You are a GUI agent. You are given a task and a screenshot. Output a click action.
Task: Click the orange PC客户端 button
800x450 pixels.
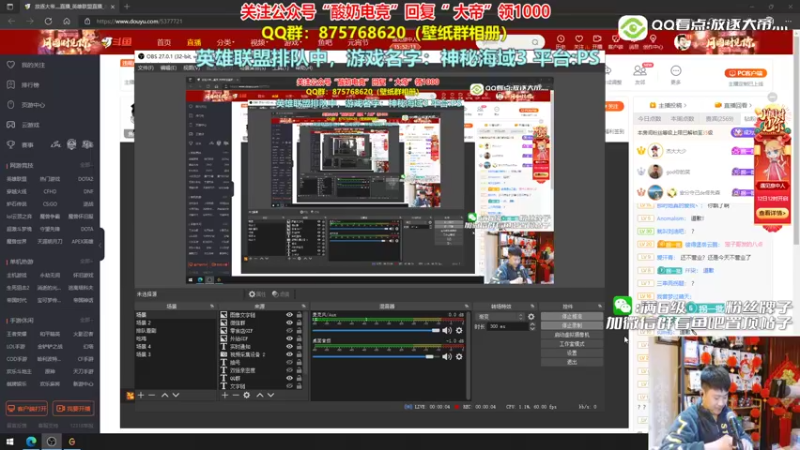point(745,73)
